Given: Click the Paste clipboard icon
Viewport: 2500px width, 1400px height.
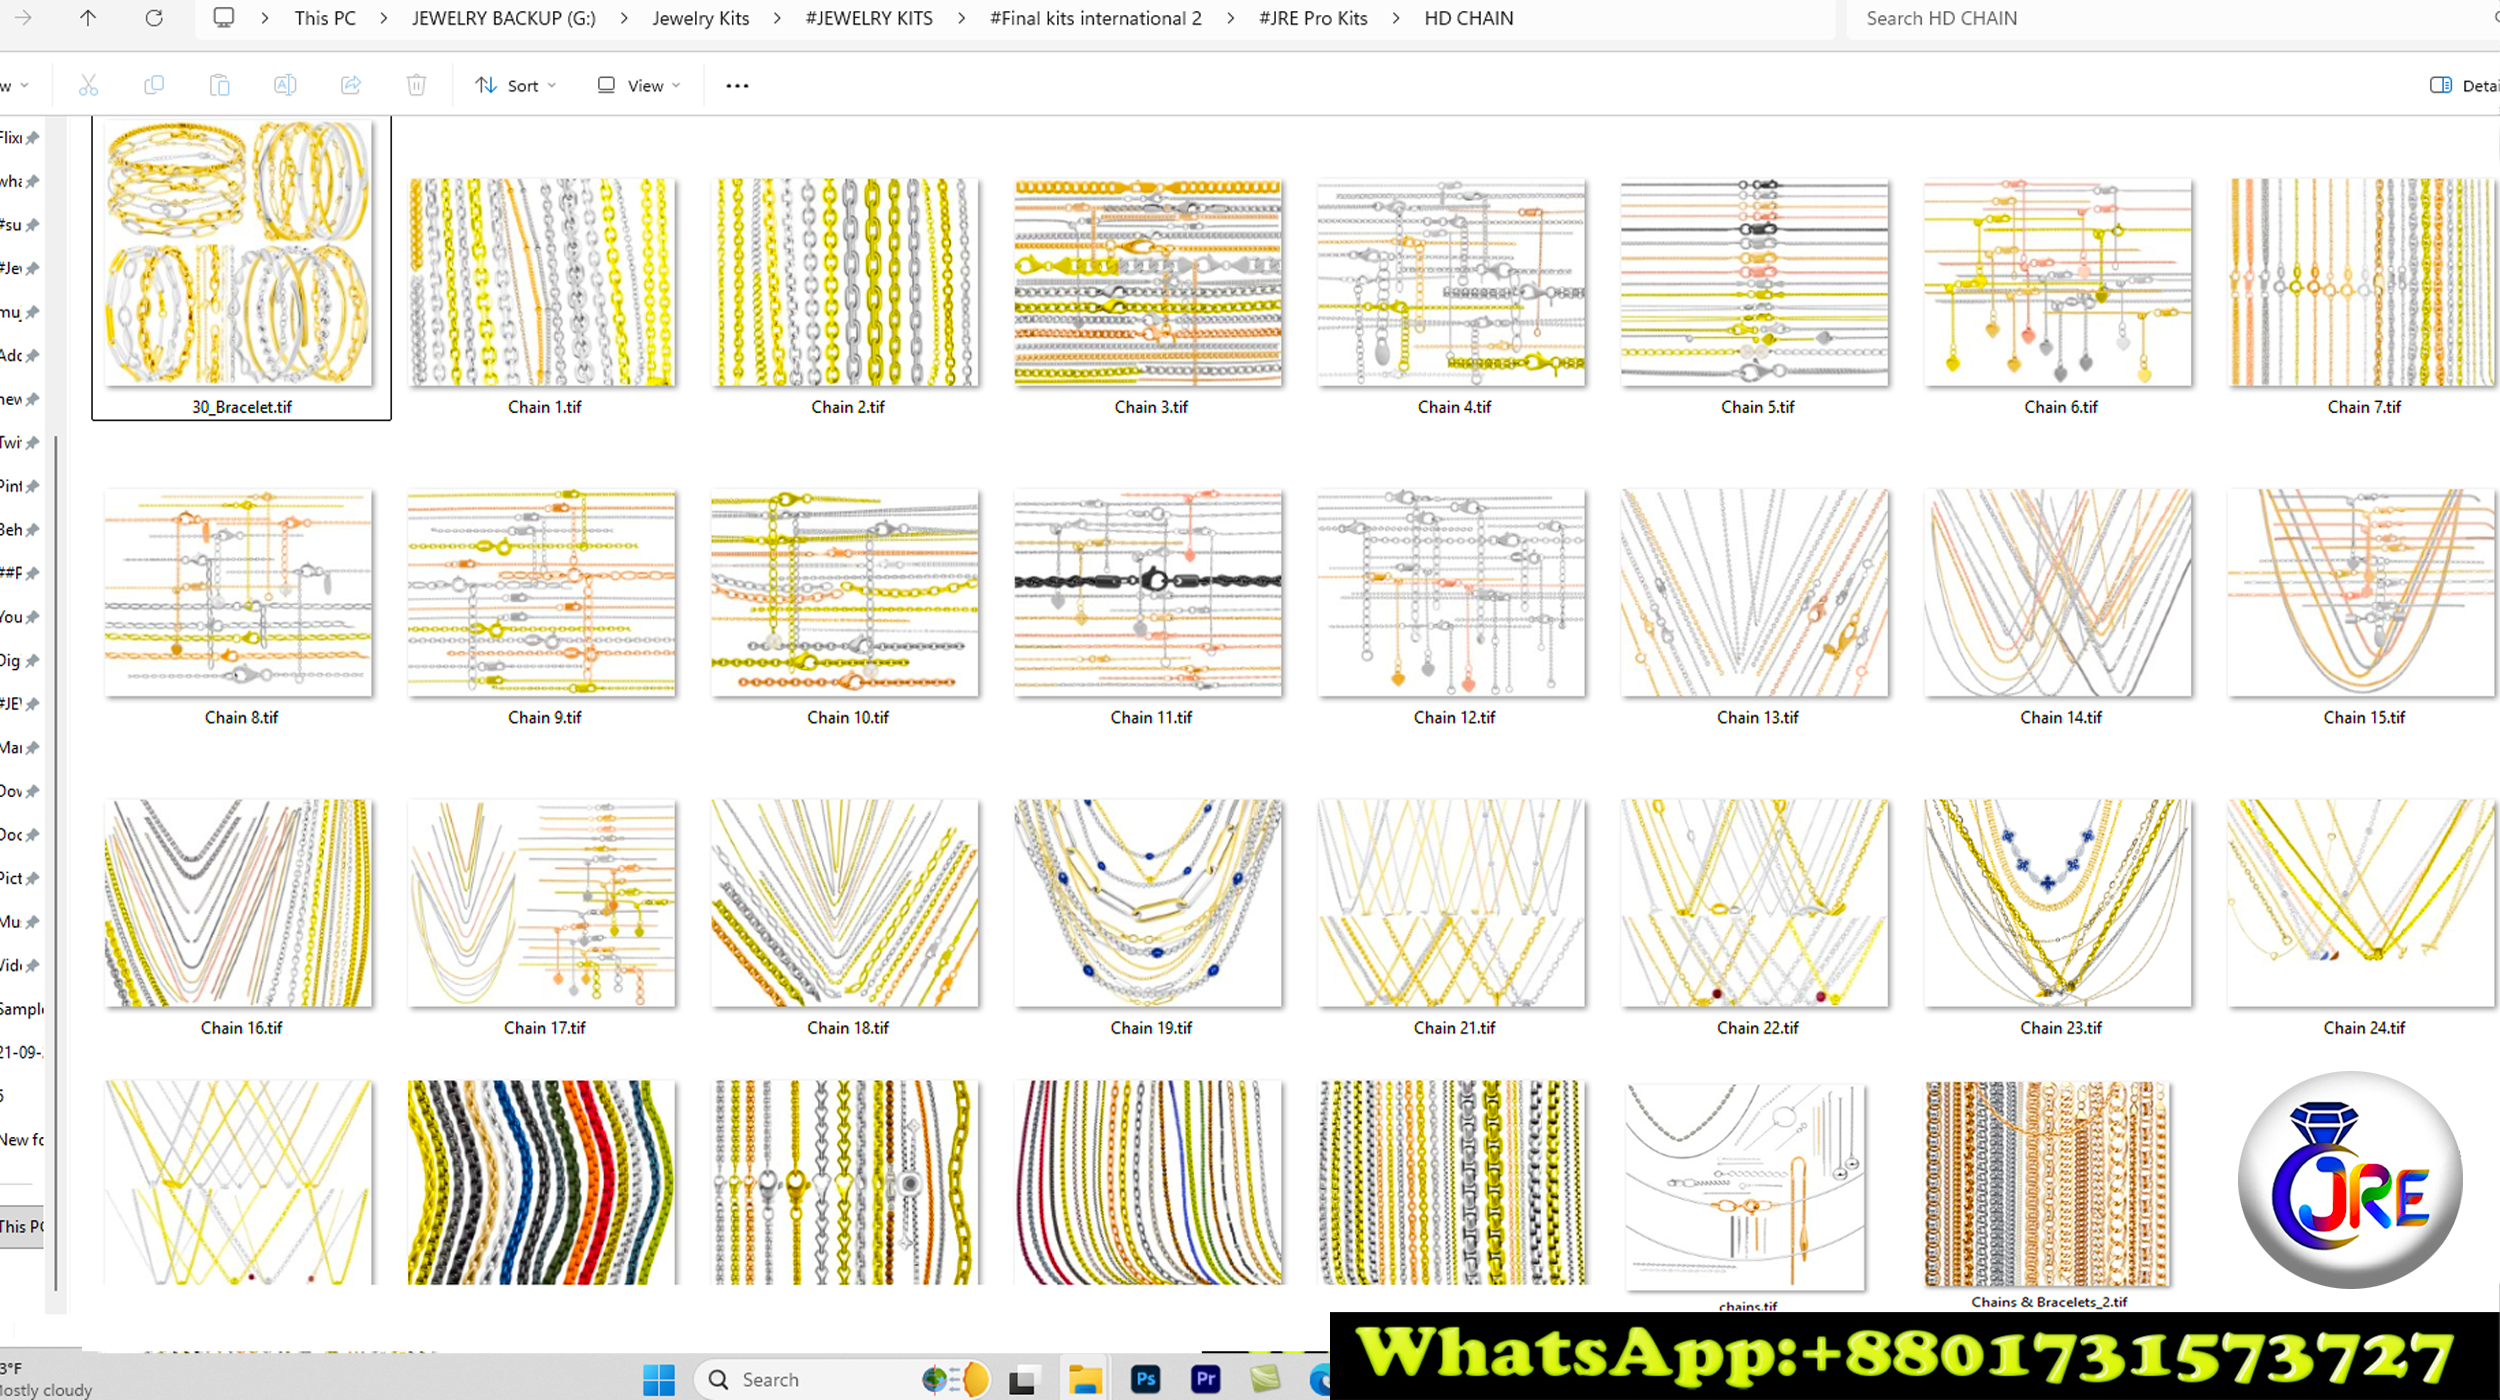Looking at the screenshot, I should click(x=219, y=86).
